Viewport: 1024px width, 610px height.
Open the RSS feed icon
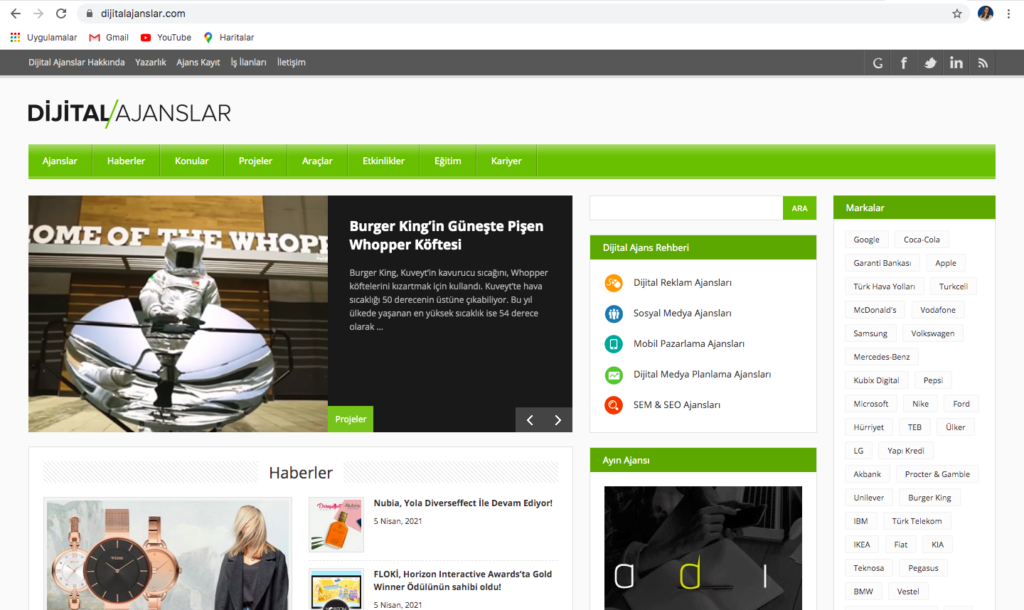coord(983,63)
